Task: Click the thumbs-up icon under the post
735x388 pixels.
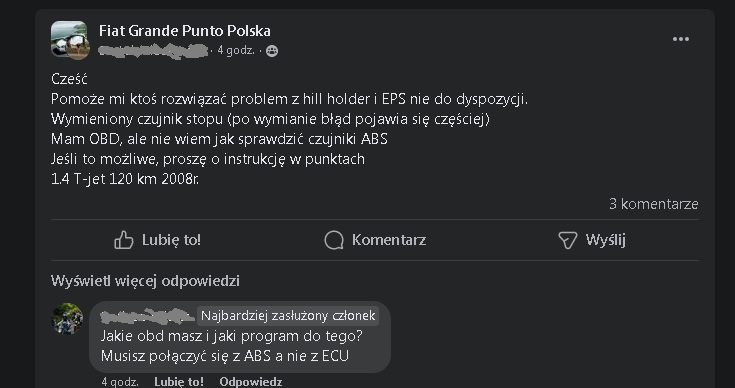Action: (x=124, y=240)
